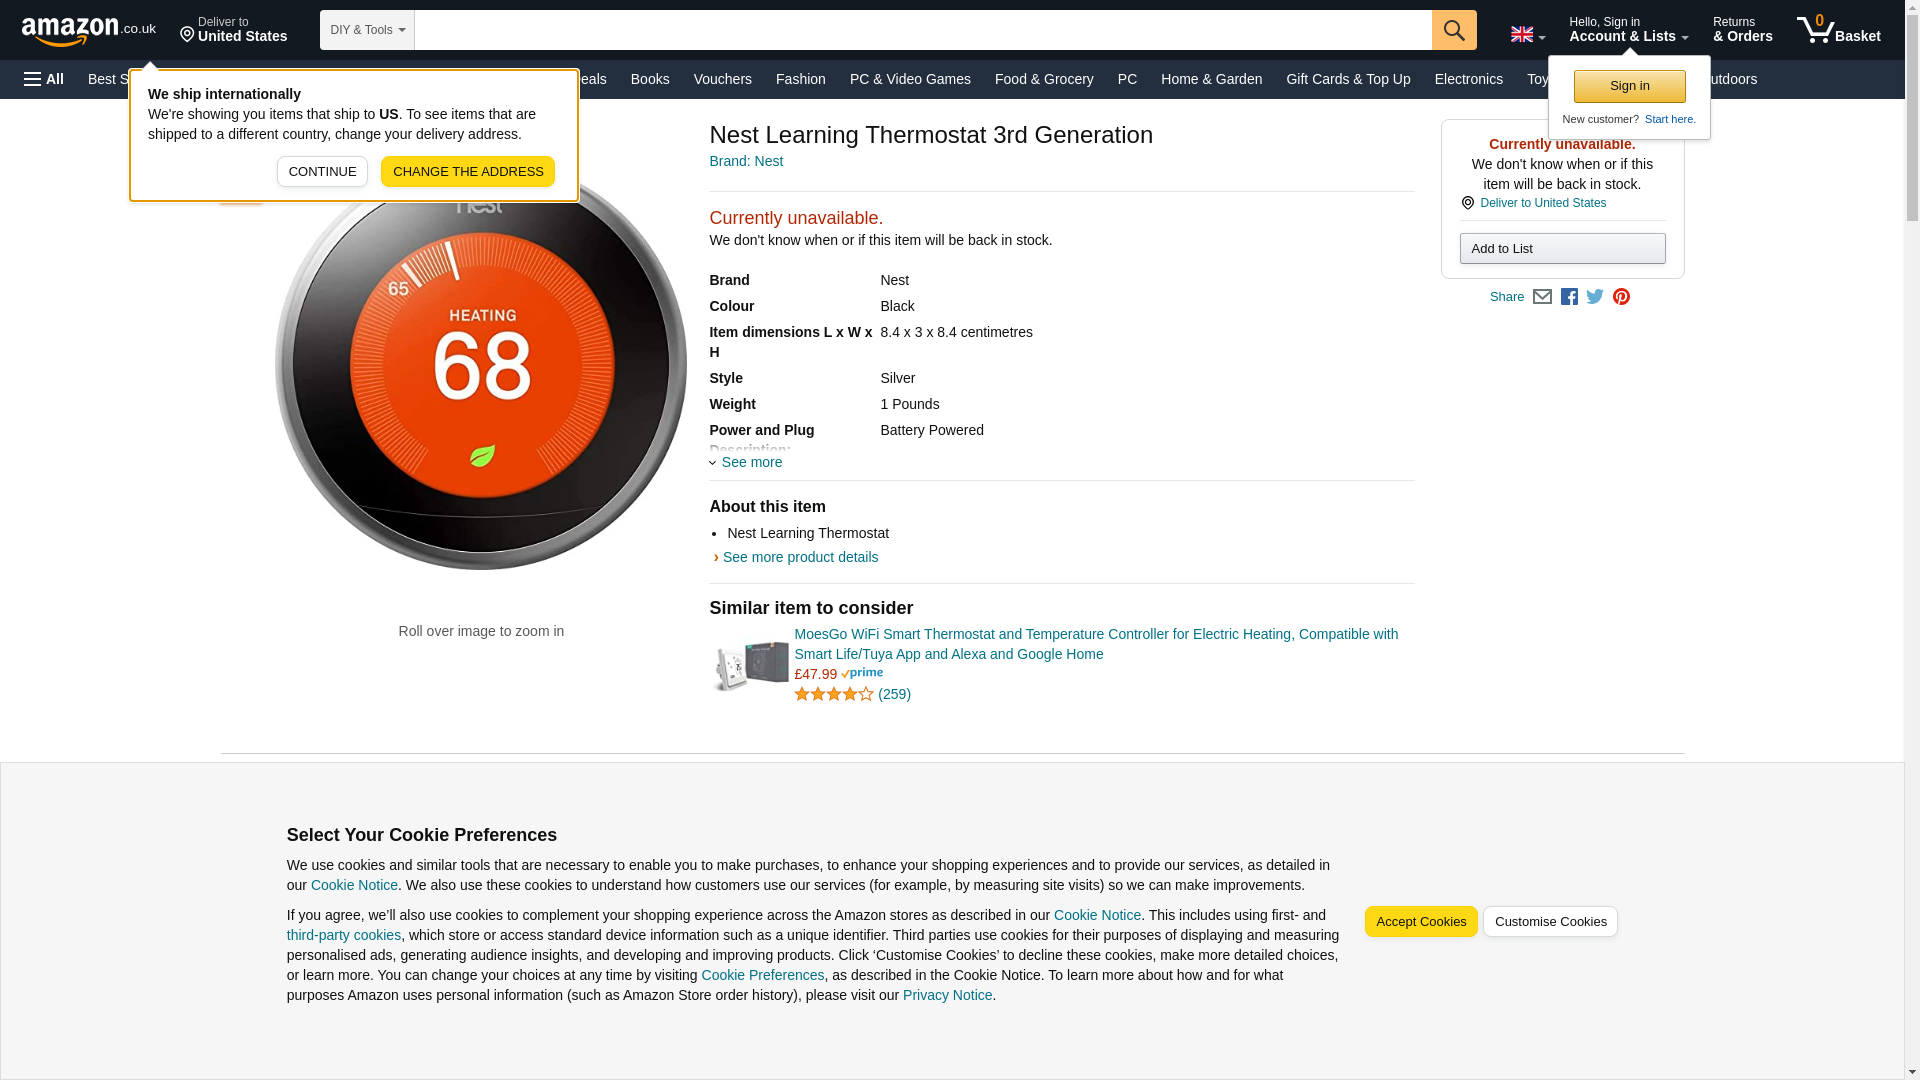Open the All hamburger menu

[44, 79]
